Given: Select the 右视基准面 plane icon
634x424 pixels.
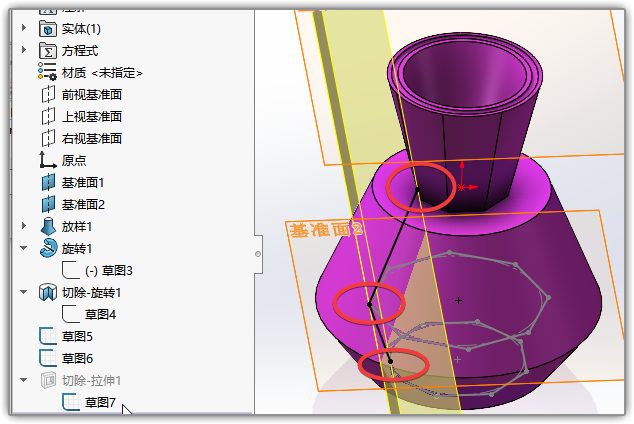Looking at the screenshot, I should (48, 139).
